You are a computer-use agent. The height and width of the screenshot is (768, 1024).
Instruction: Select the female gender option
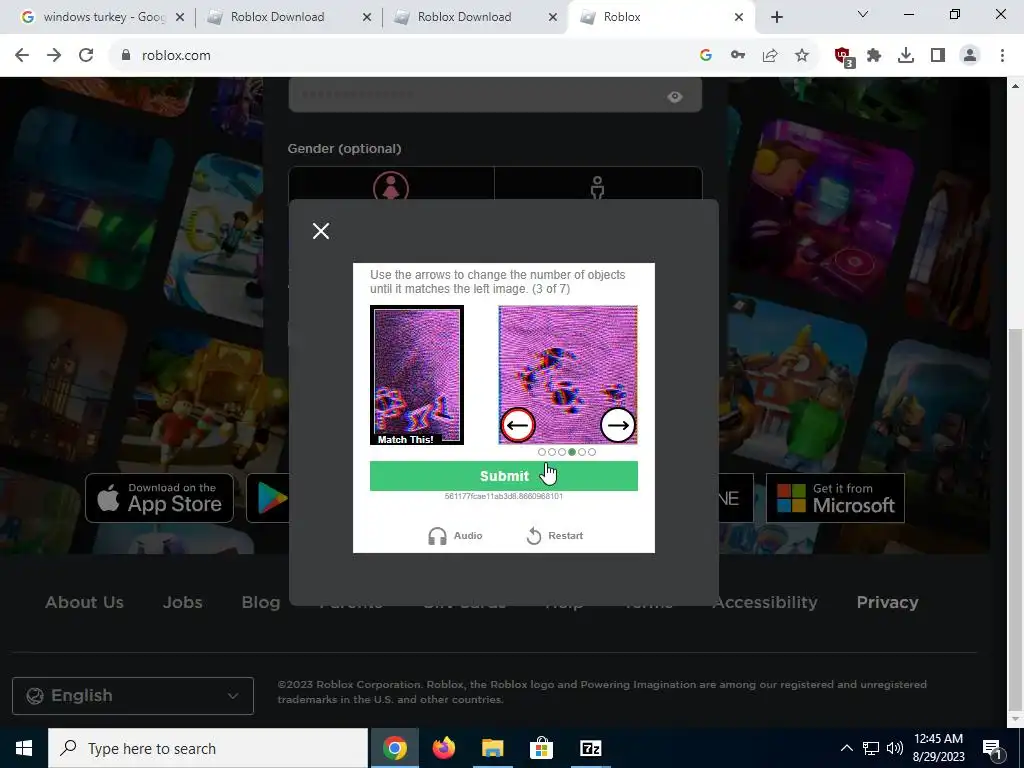(x=391, y=184)
